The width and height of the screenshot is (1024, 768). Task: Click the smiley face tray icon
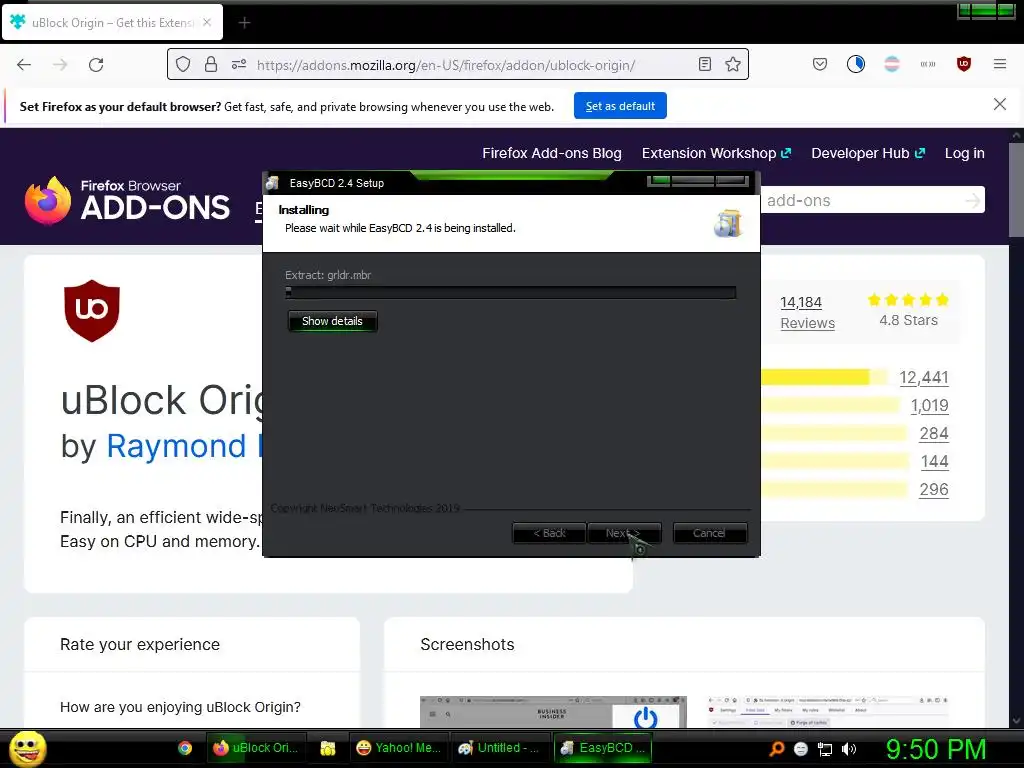[x=801, y=749]
